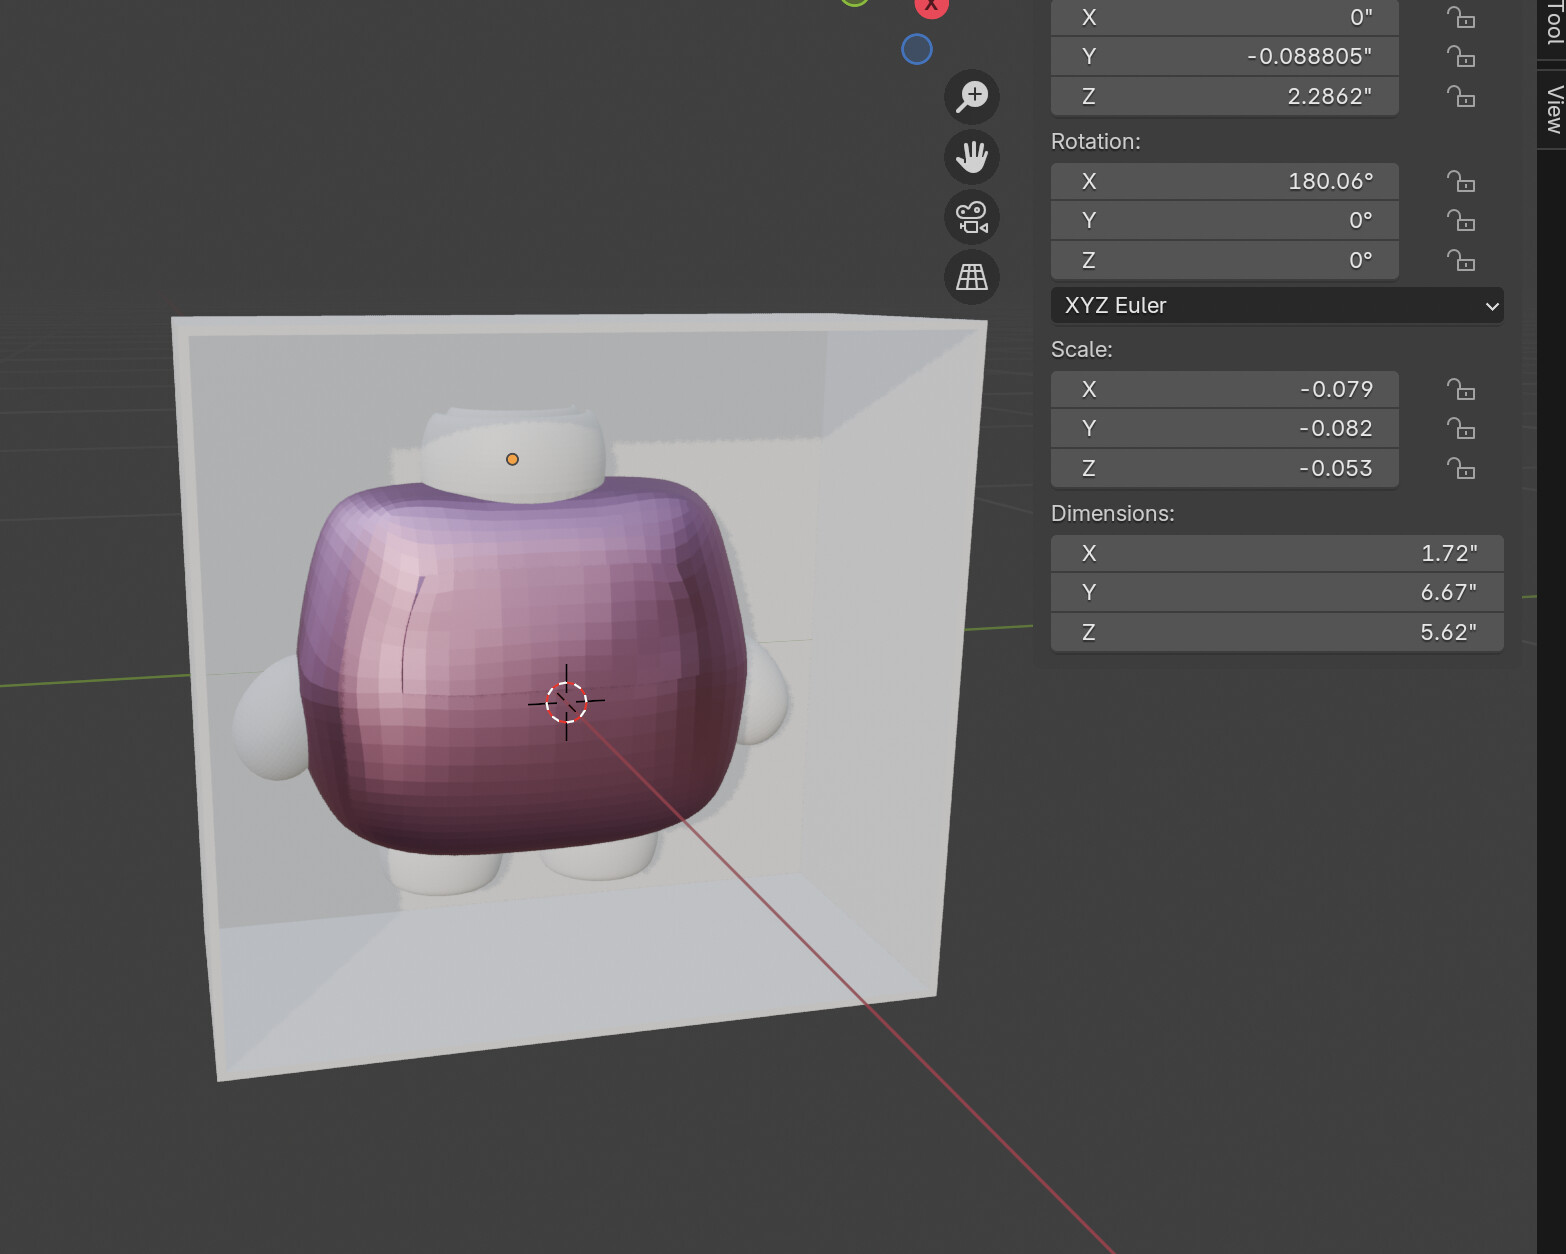Toggle lock for Scale Y
1566x1254 pixels.
(x=1461, y=429)
